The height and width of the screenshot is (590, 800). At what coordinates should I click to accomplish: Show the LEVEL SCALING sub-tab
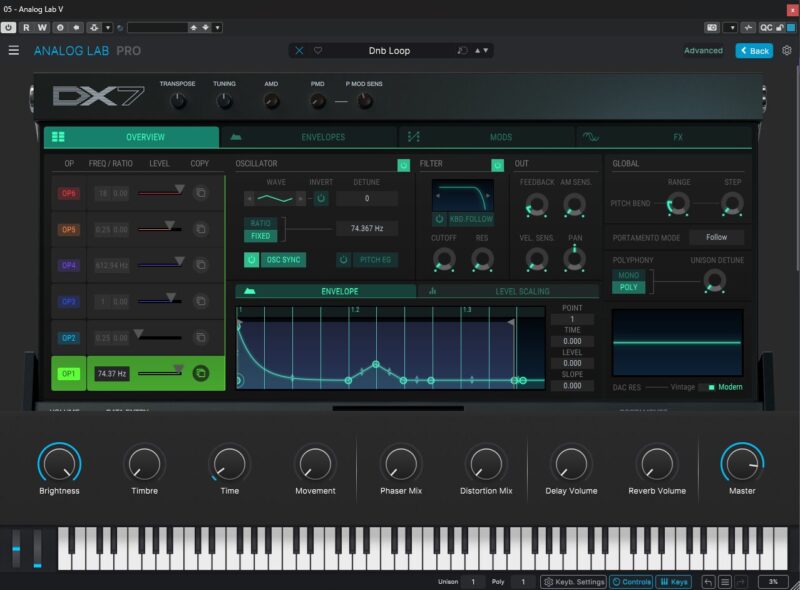point(508,291)
